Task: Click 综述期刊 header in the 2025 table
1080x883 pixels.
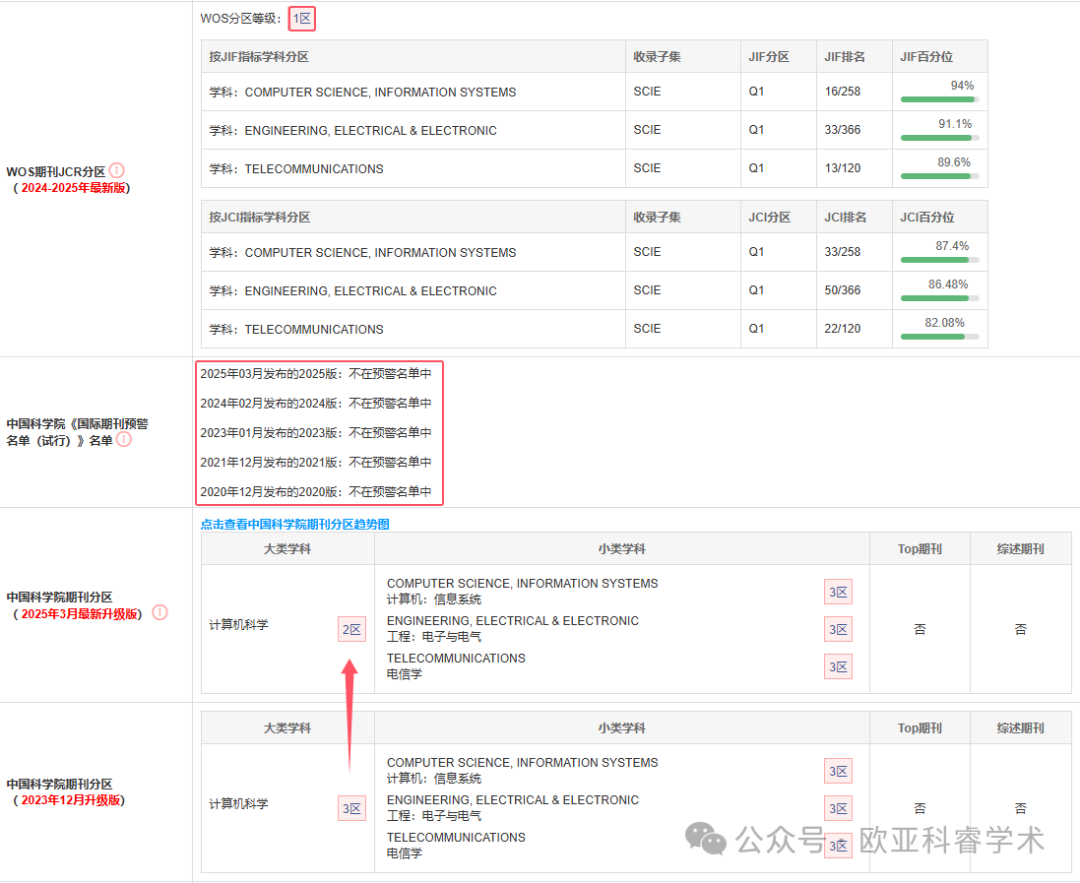Action: click(x=1020, y=549)
